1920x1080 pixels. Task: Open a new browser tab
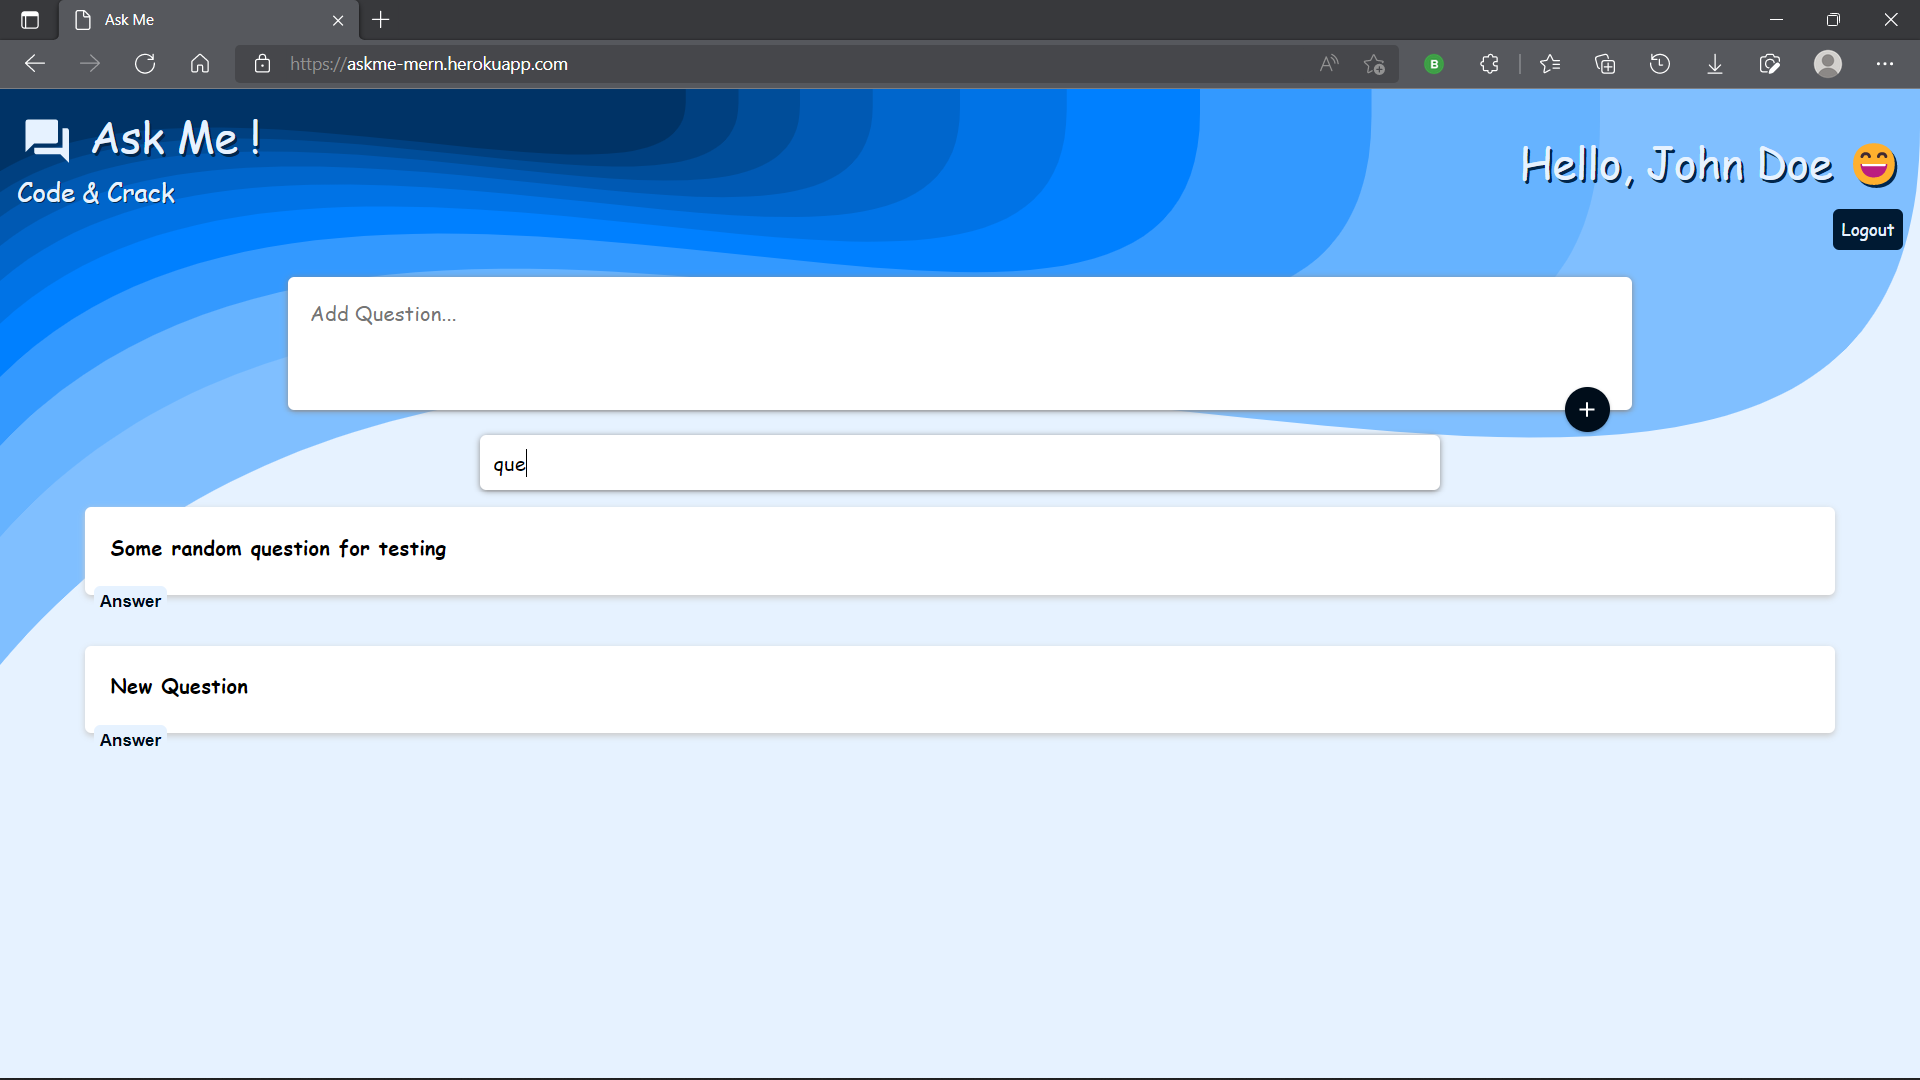381,20
